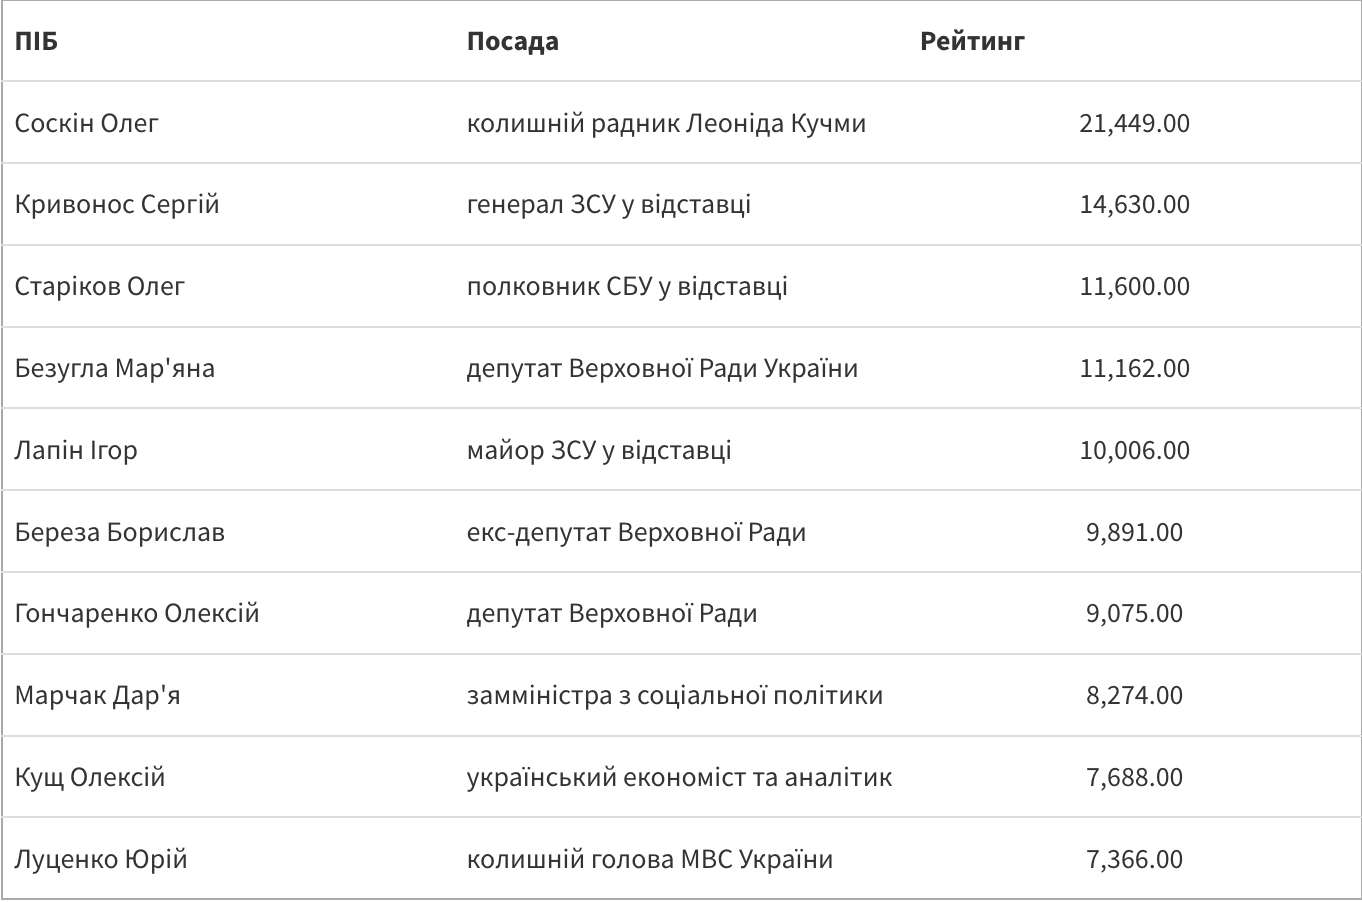Click the rating value 21,449.00
This screenshot has height=902, width=1362.
point(1134,124)
